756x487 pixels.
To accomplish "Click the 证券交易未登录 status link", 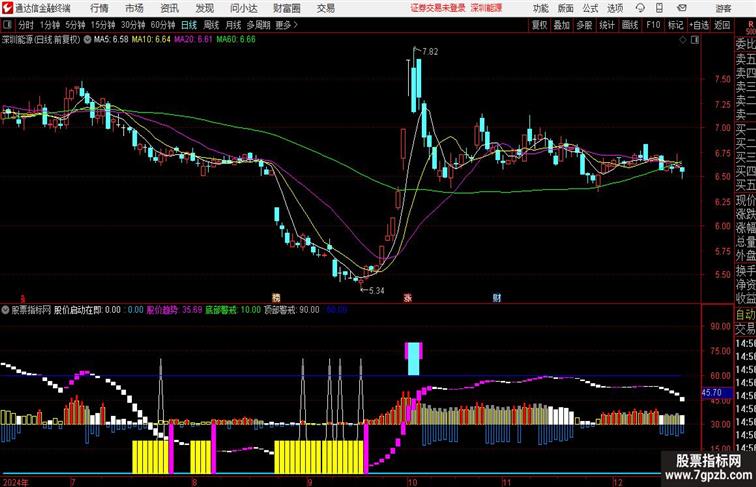I will pos(438,8).
